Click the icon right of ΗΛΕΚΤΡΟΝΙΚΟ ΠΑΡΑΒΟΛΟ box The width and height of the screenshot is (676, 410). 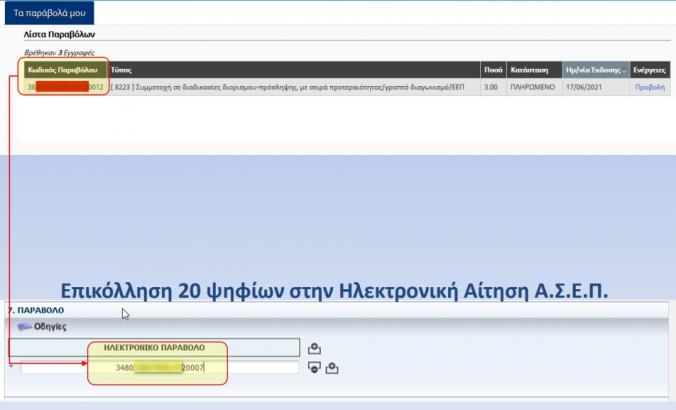pyautogui.click(x=314, y=348)
